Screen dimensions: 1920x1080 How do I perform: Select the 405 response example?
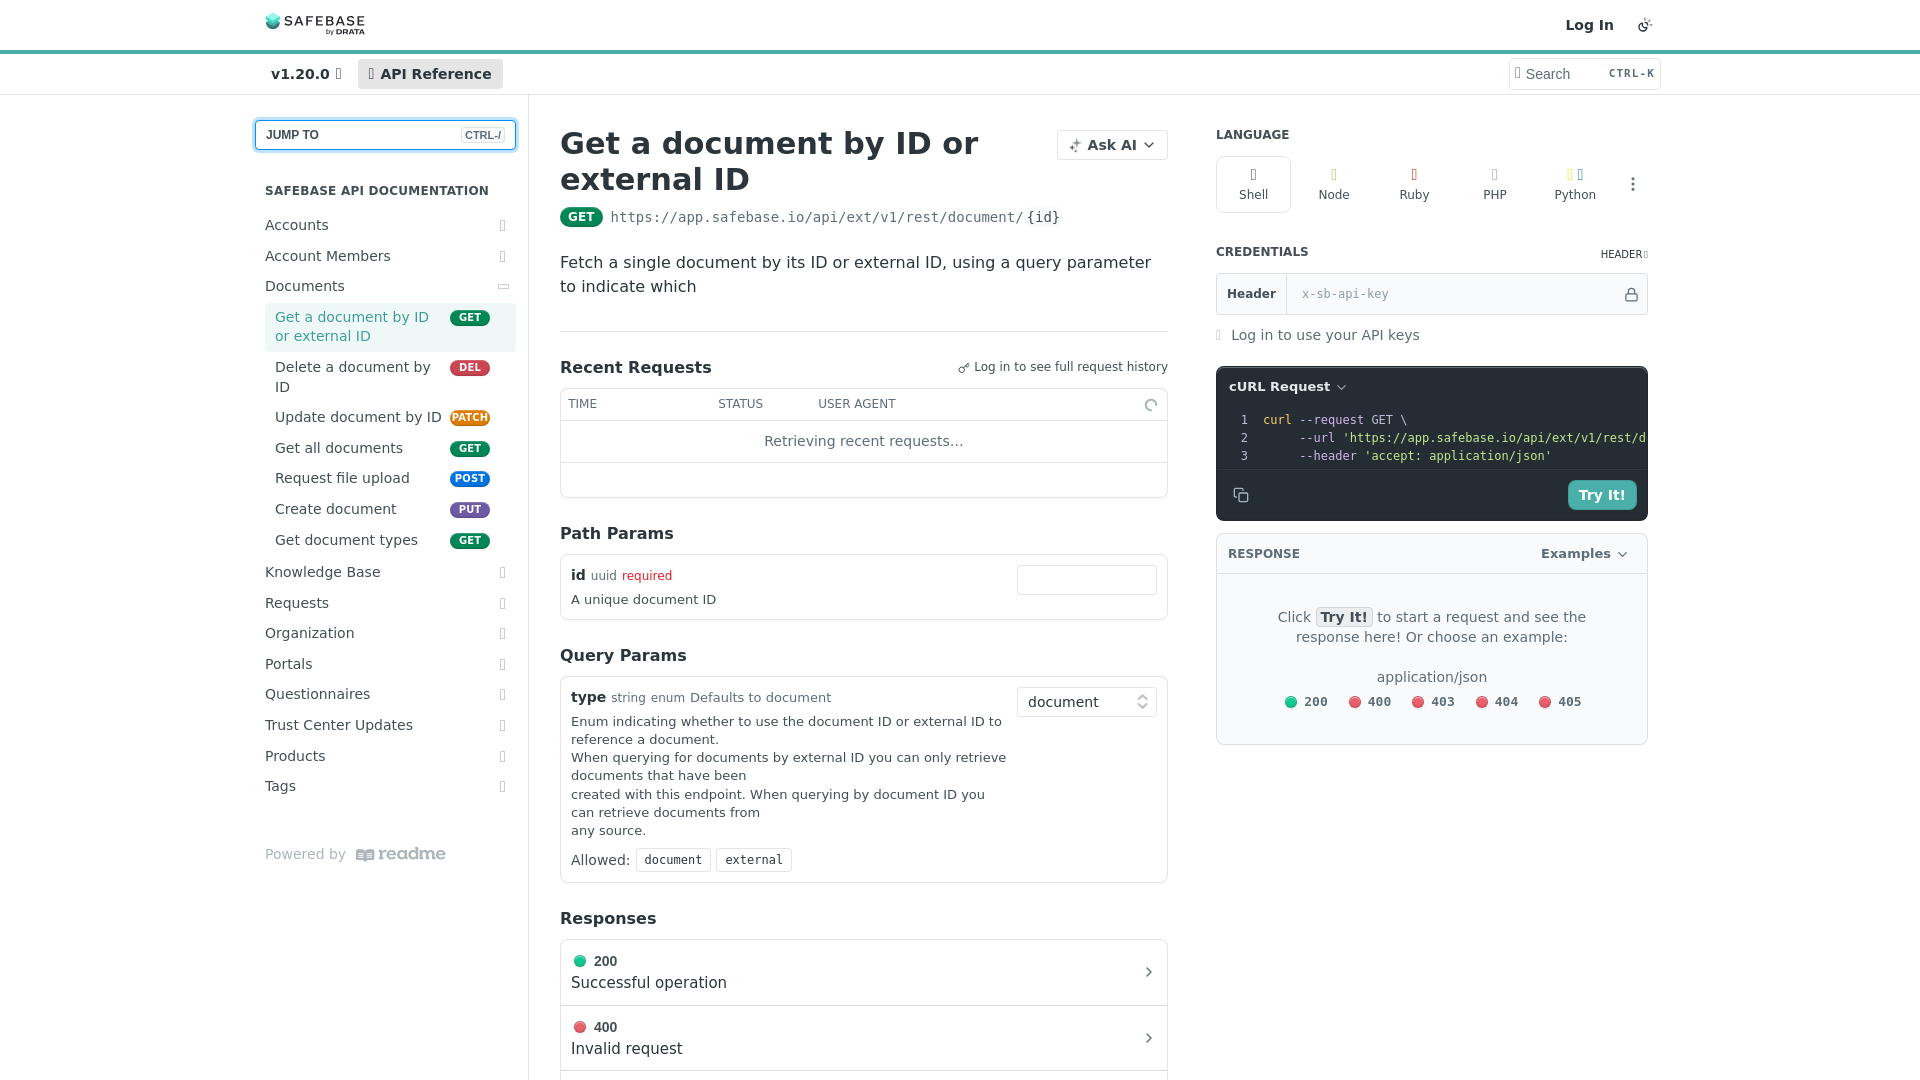pos(1560,702)
